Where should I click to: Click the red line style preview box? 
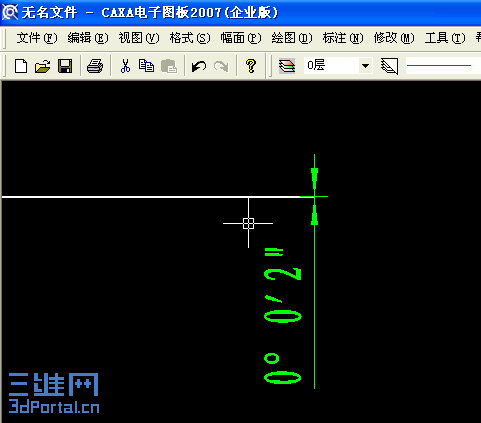click(x=443, y=66)
